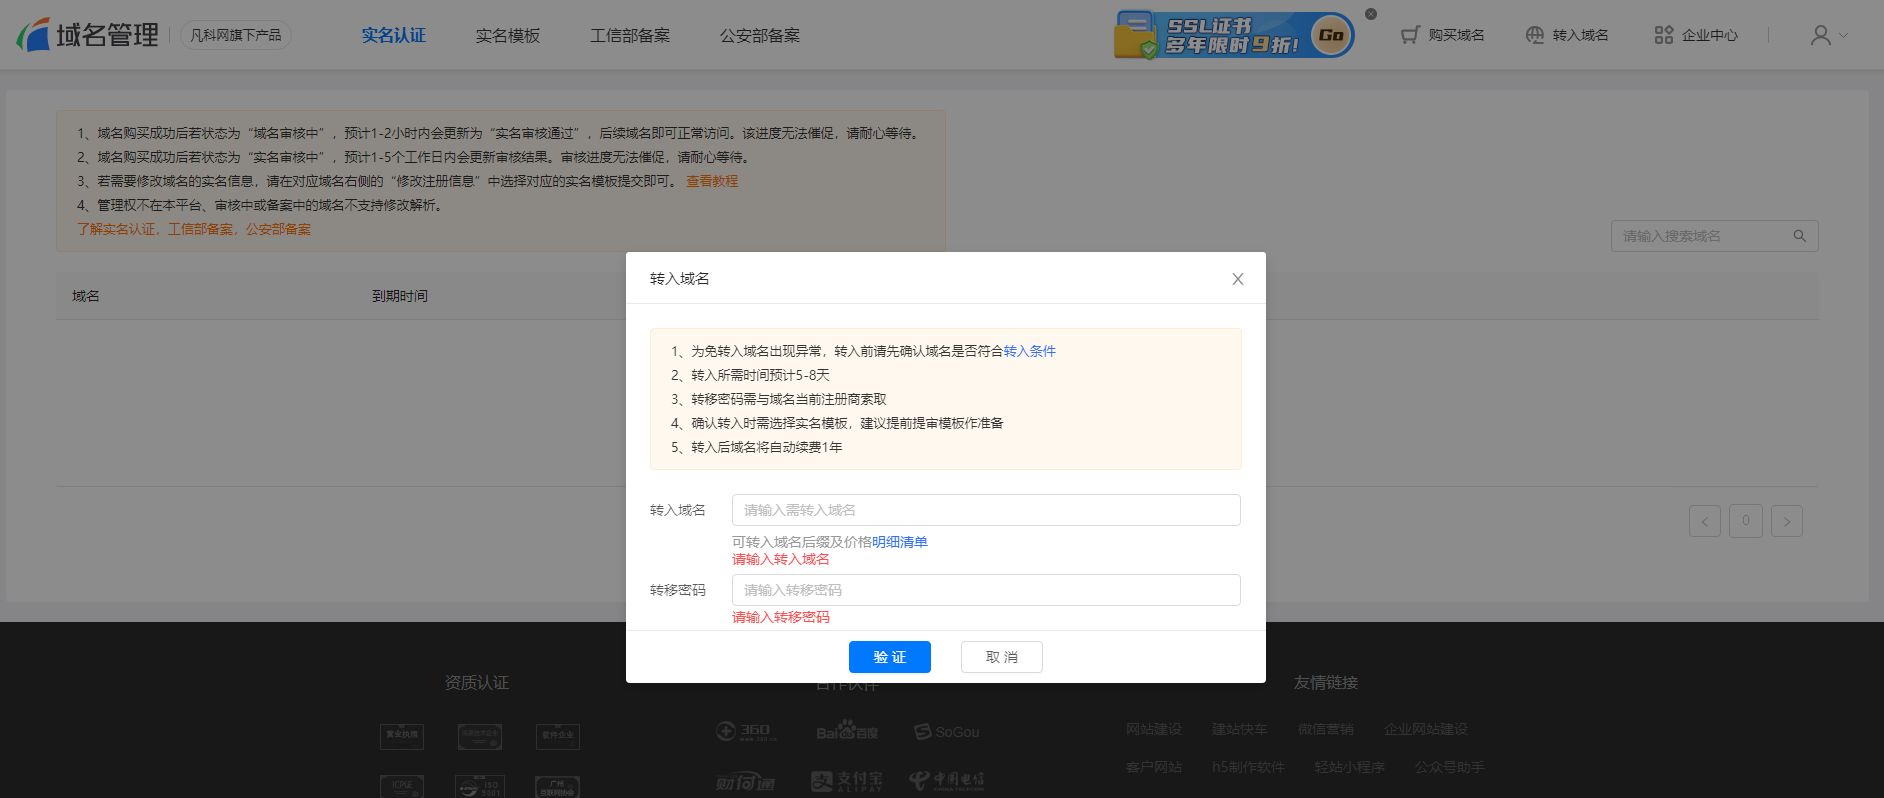1884x798 pixels.
Task: Open 企业中心 from the top bar
Action: 1696,35
